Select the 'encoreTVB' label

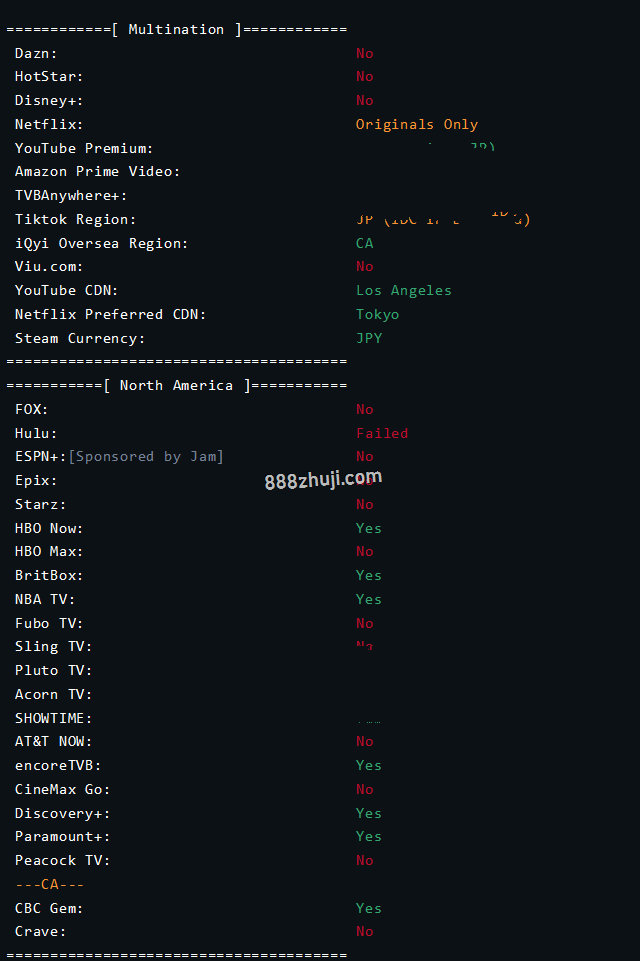coord(58,765)
